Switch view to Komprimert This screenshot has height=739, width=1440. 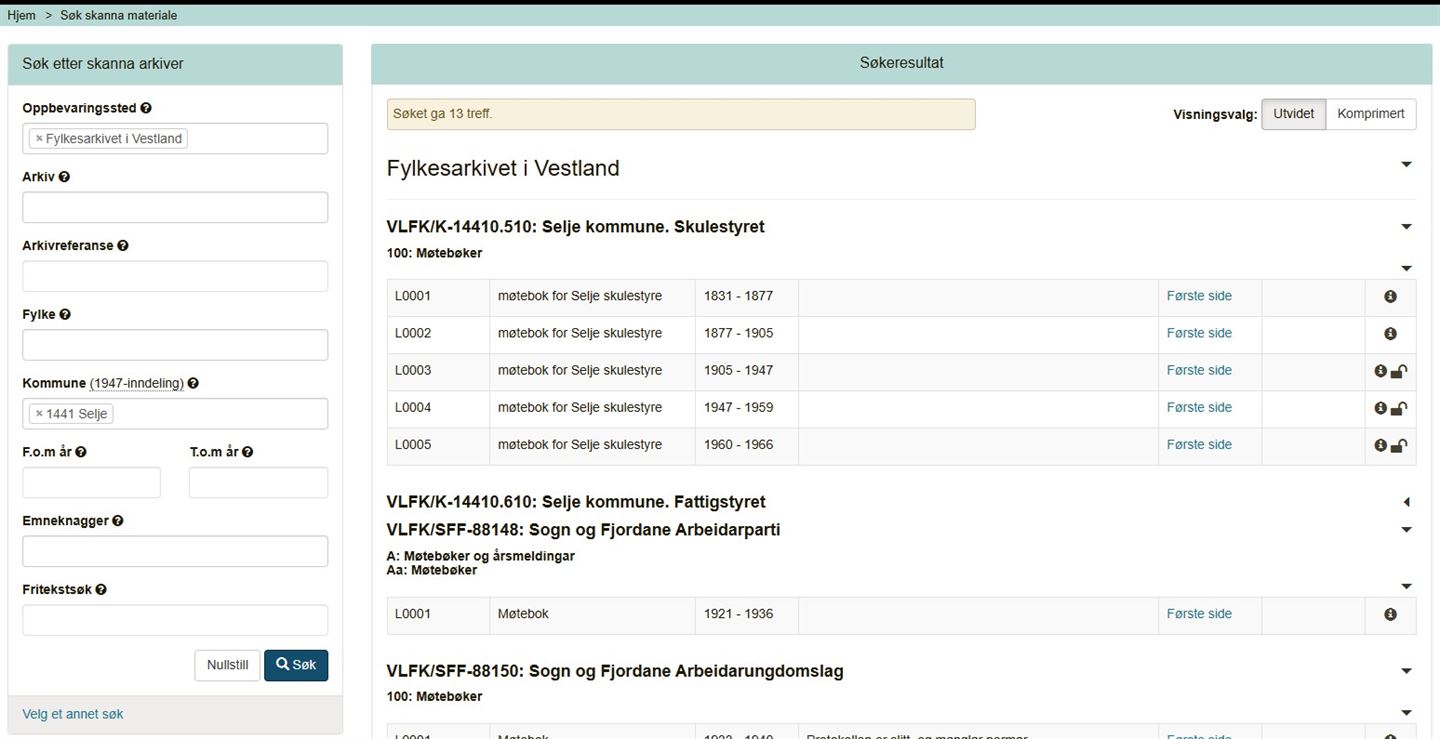(1370, 114)
